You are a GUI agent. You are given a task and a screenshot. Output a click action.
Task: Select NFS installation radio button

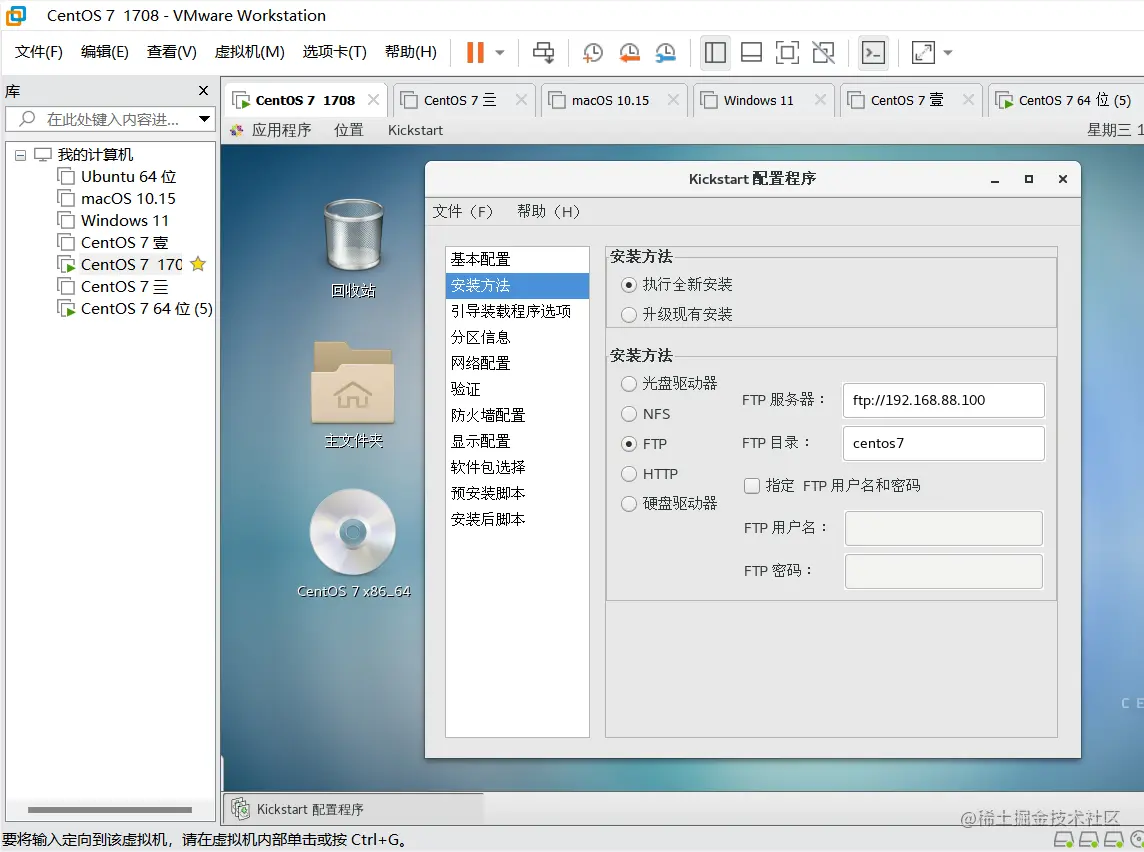tap(628, 414)
